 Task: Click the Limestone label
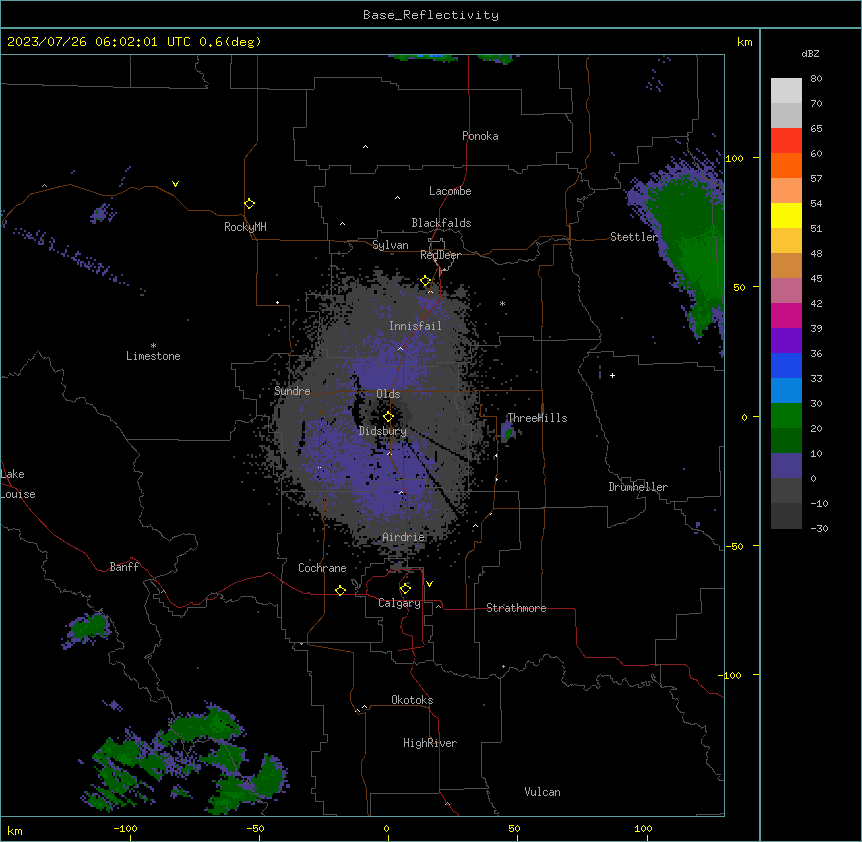click(153, 356)
